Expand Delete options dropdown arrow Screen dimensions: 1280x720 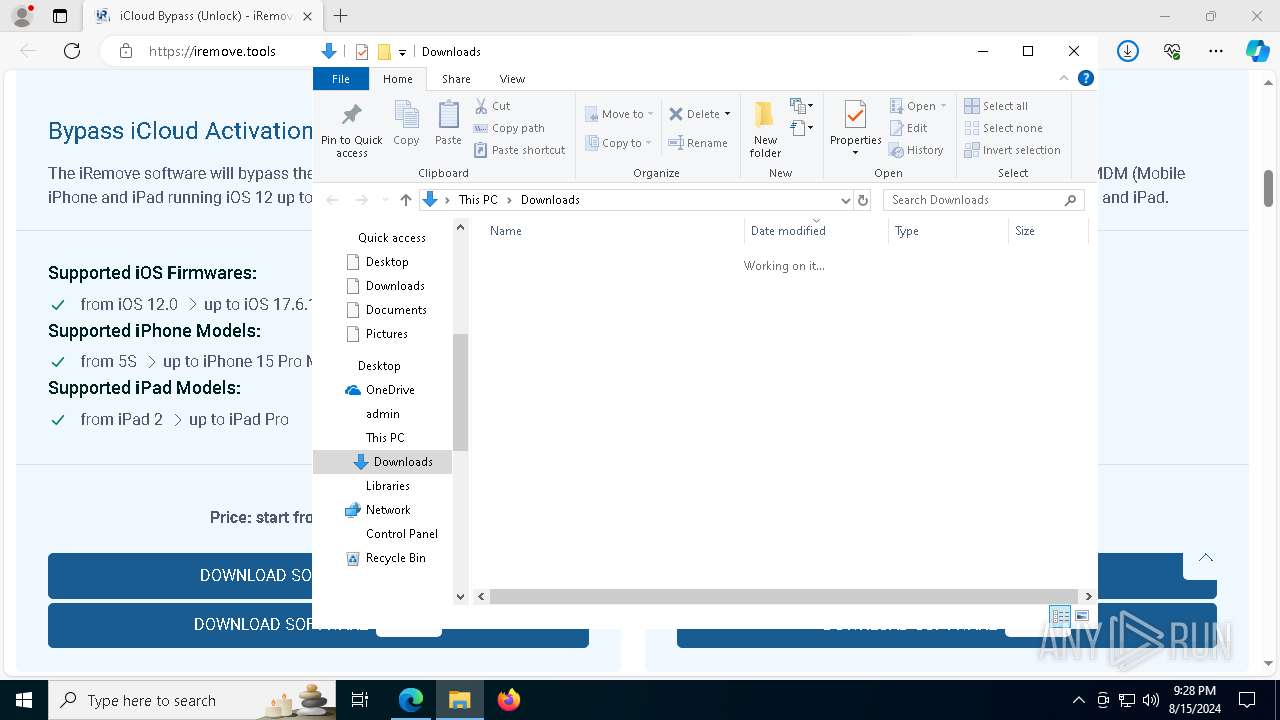[727, 114]
